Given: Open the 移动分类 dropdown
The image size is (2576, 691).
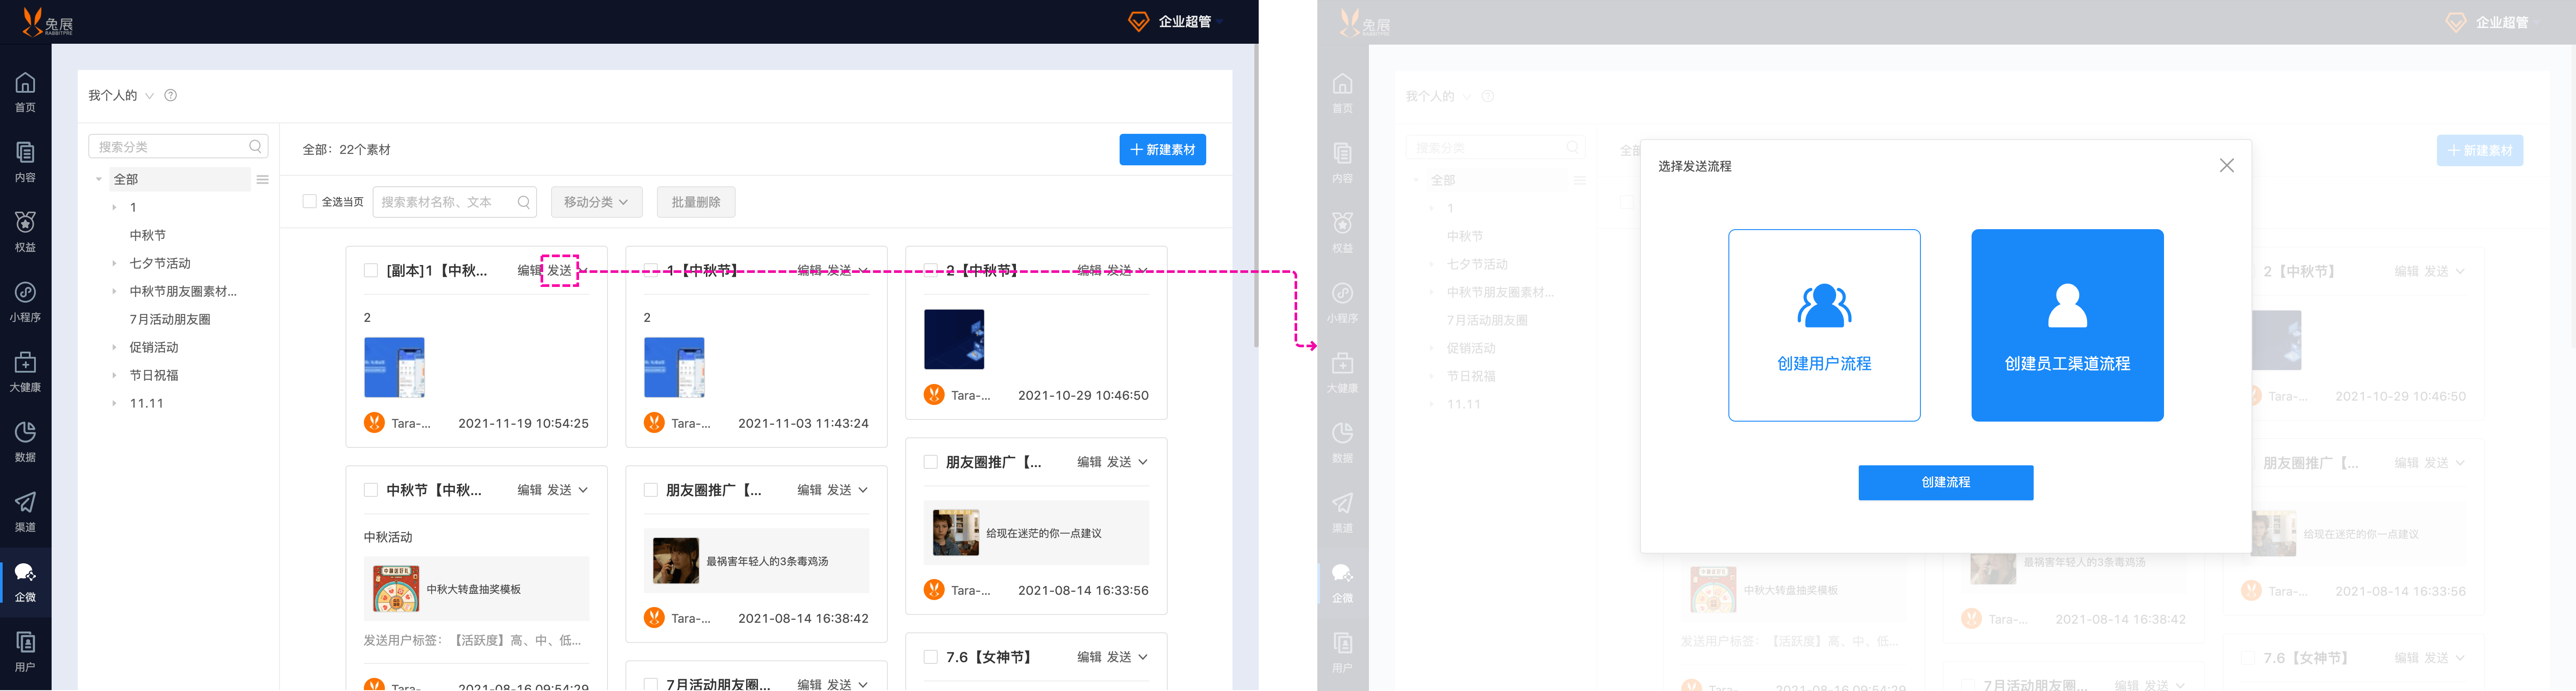Looking at the screenshot, I should [x=596, y=202].
